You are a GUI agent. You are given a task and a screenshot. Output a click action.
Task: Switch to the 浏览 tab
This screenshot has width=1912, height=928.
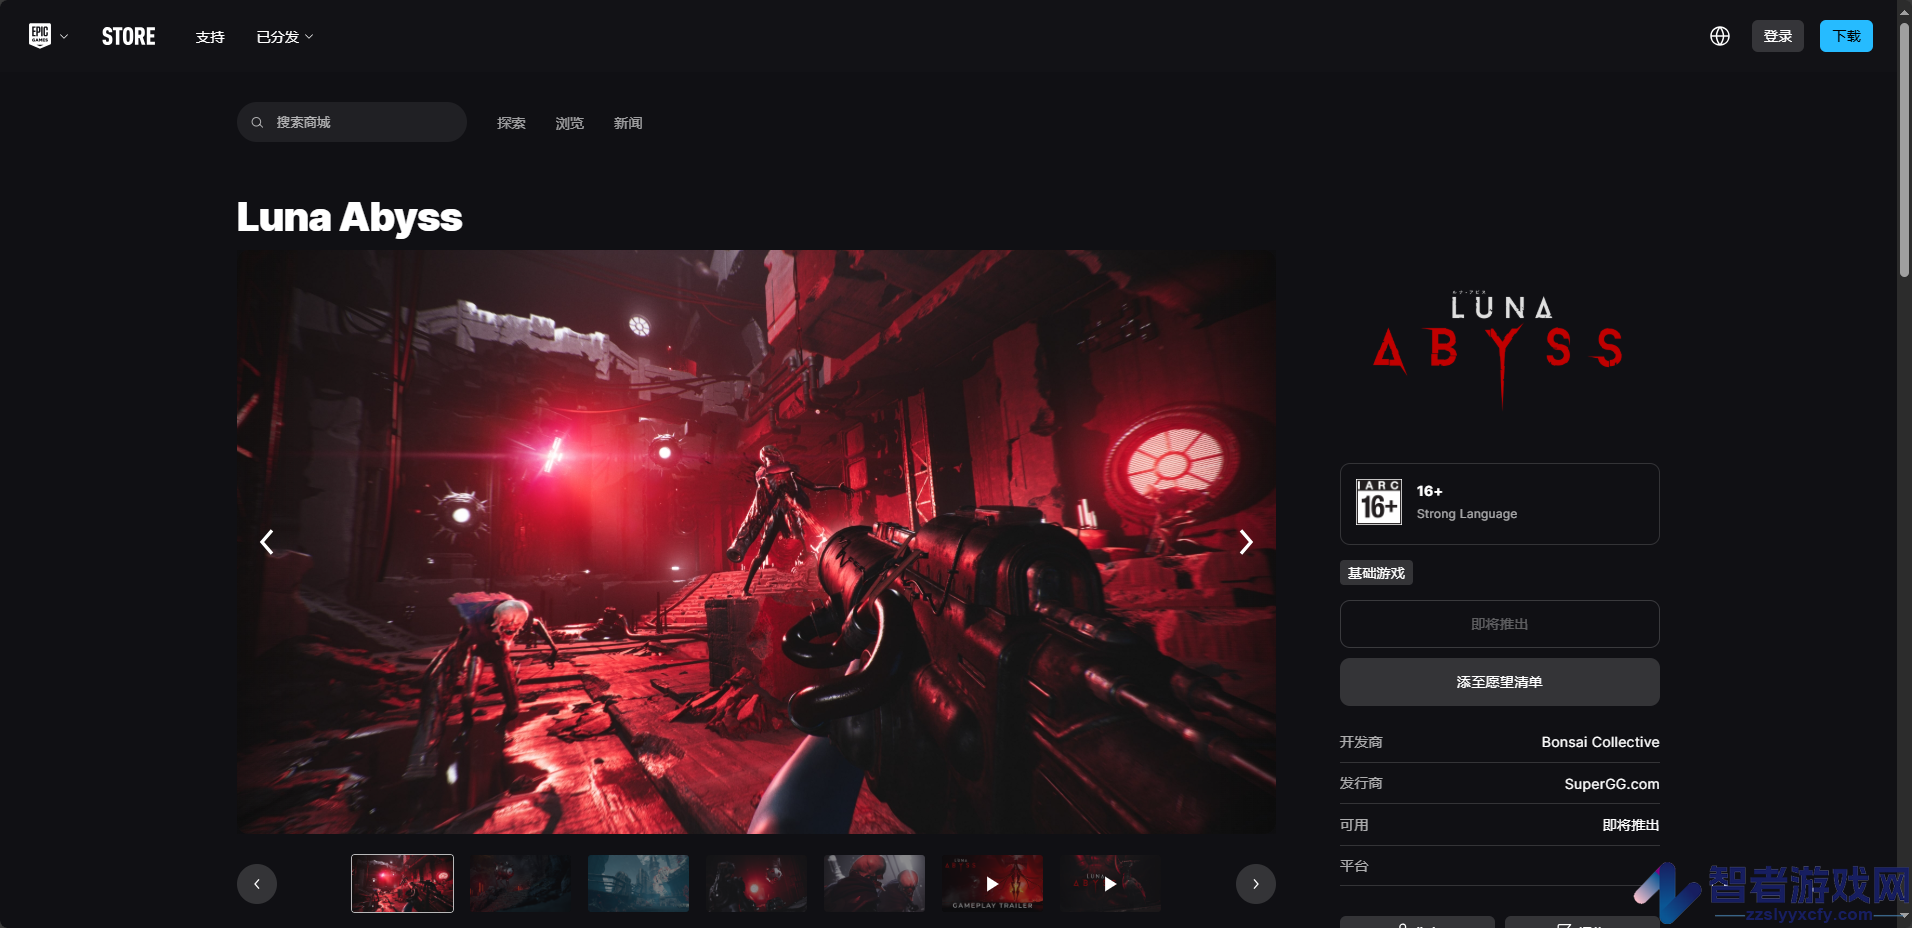569,123
